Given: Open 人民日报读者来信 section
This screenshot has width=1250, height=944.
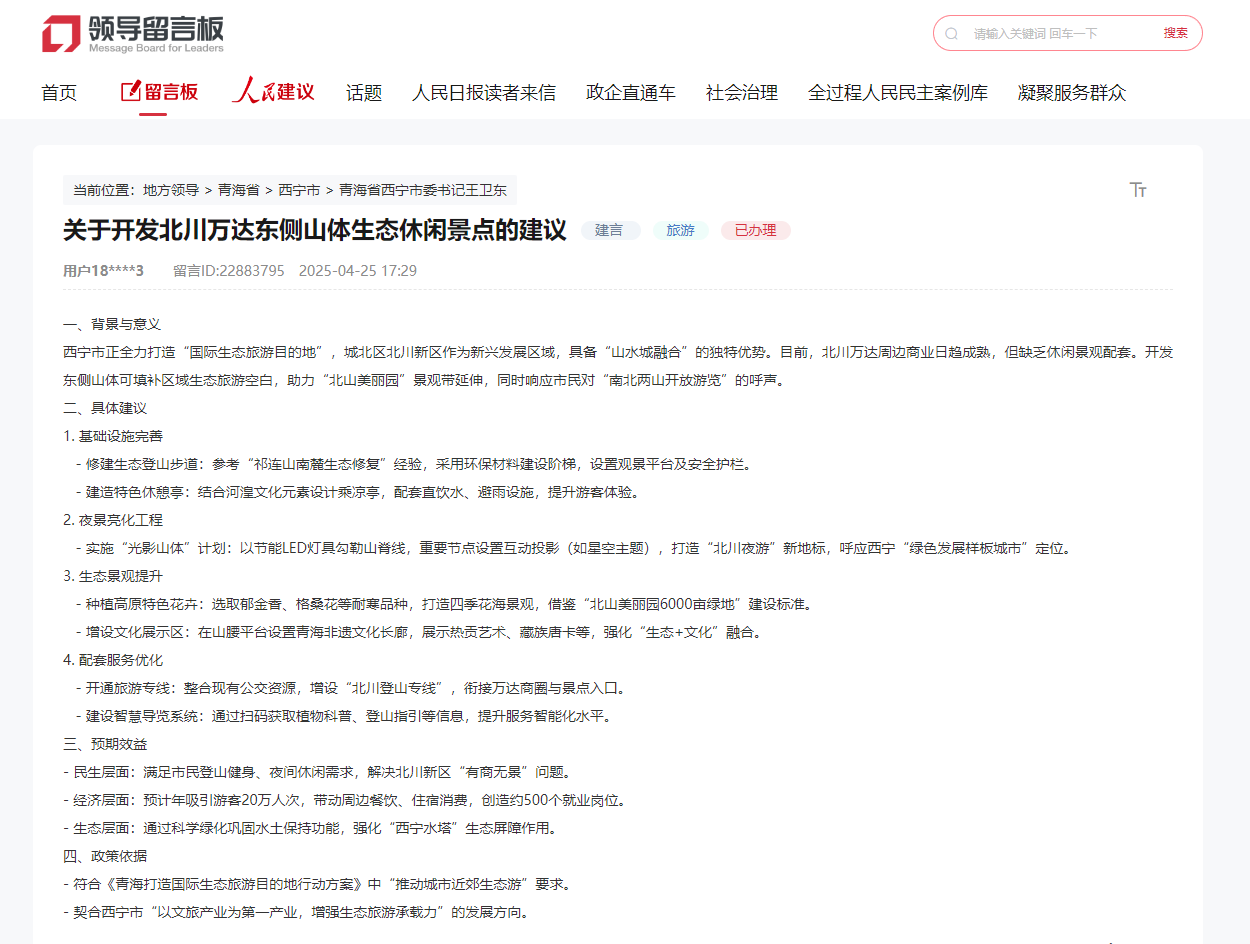Looking at the screenshot, I should click(484, 93).
